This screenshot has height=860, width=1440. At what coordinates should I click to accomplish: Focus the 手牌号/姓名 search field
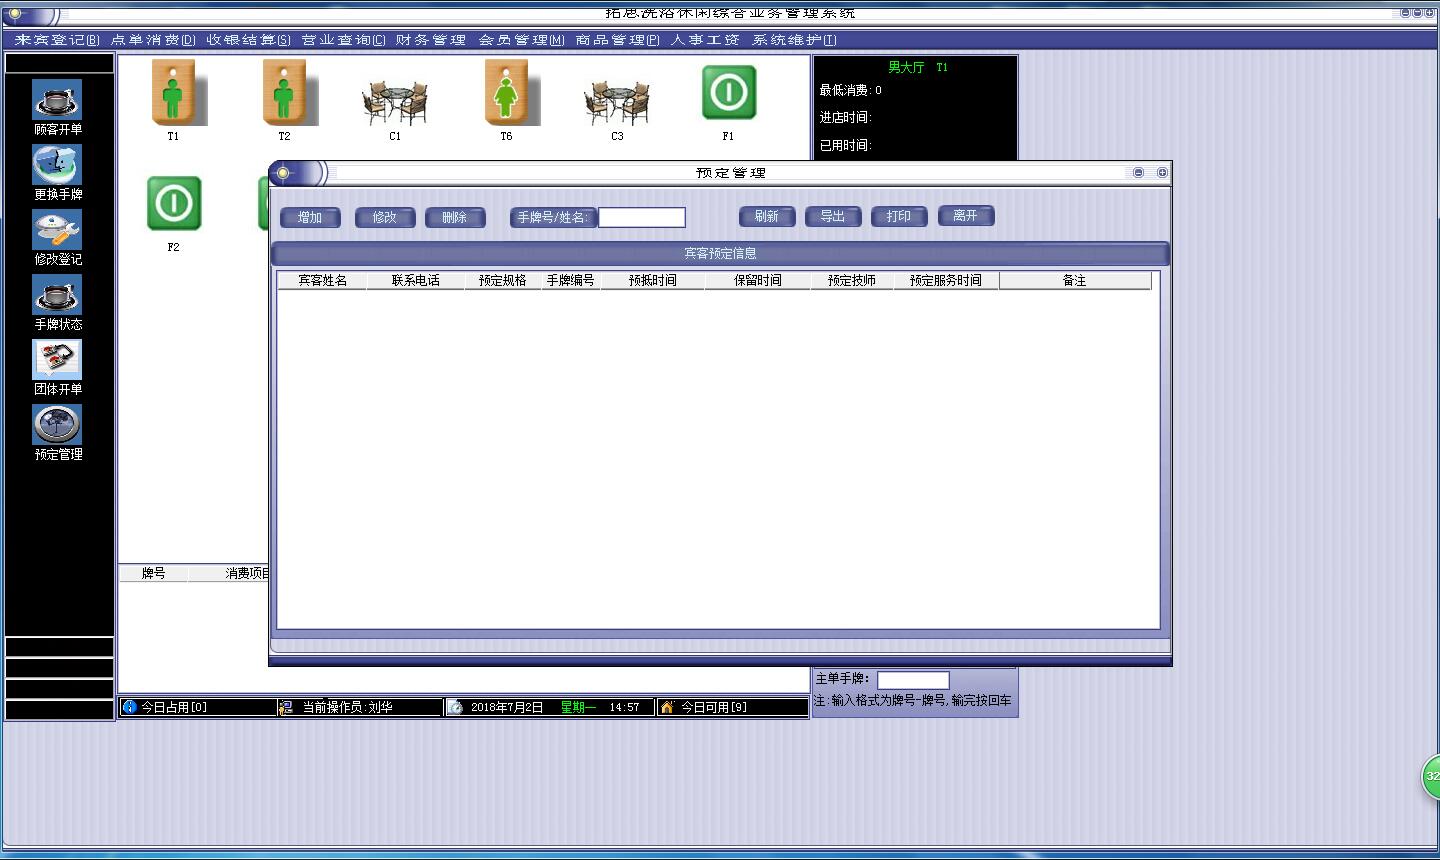coord(642,217)
